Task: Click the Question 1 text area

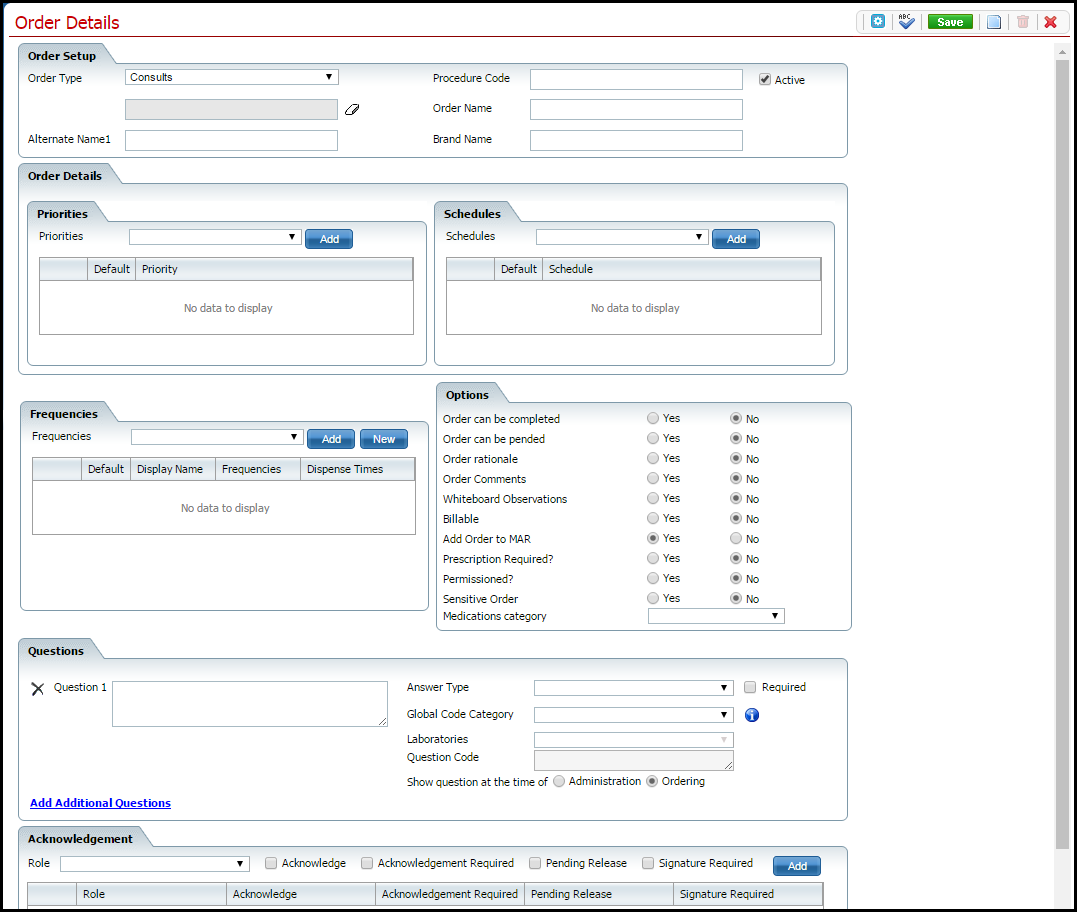Action: coord(250,704)
